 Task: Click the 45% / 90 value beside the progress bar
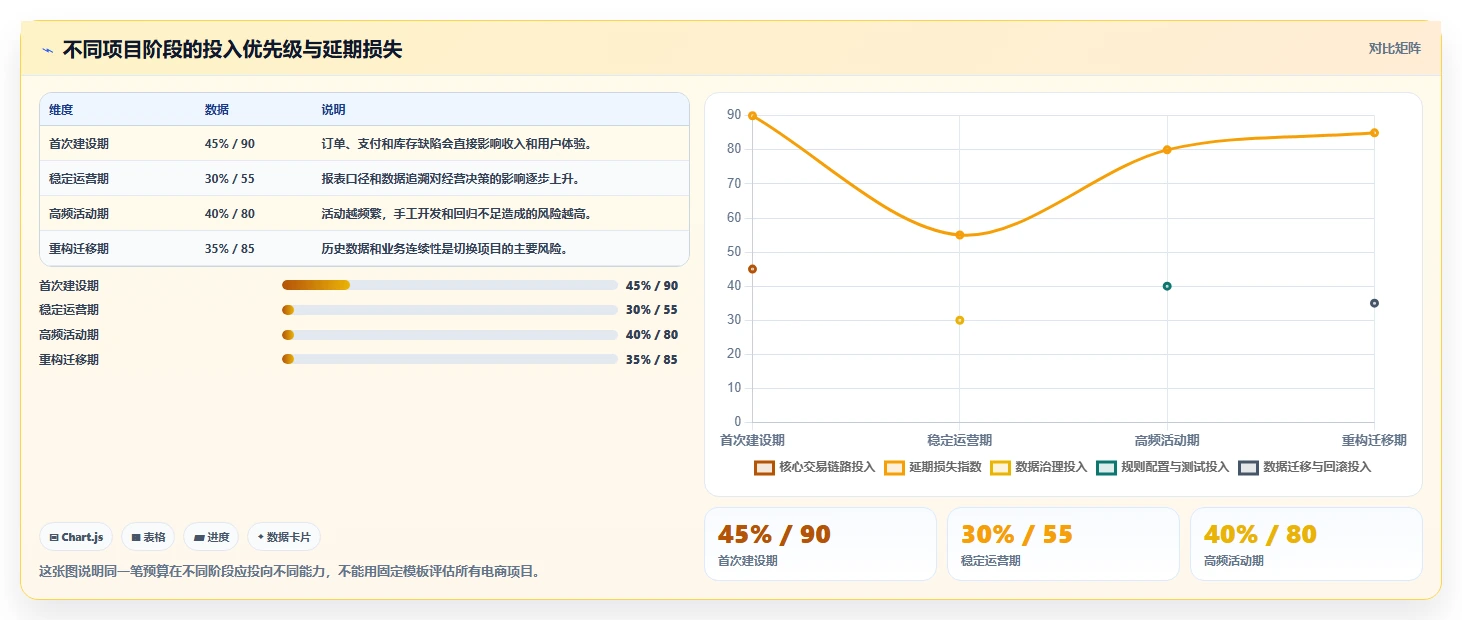(652, 285)
